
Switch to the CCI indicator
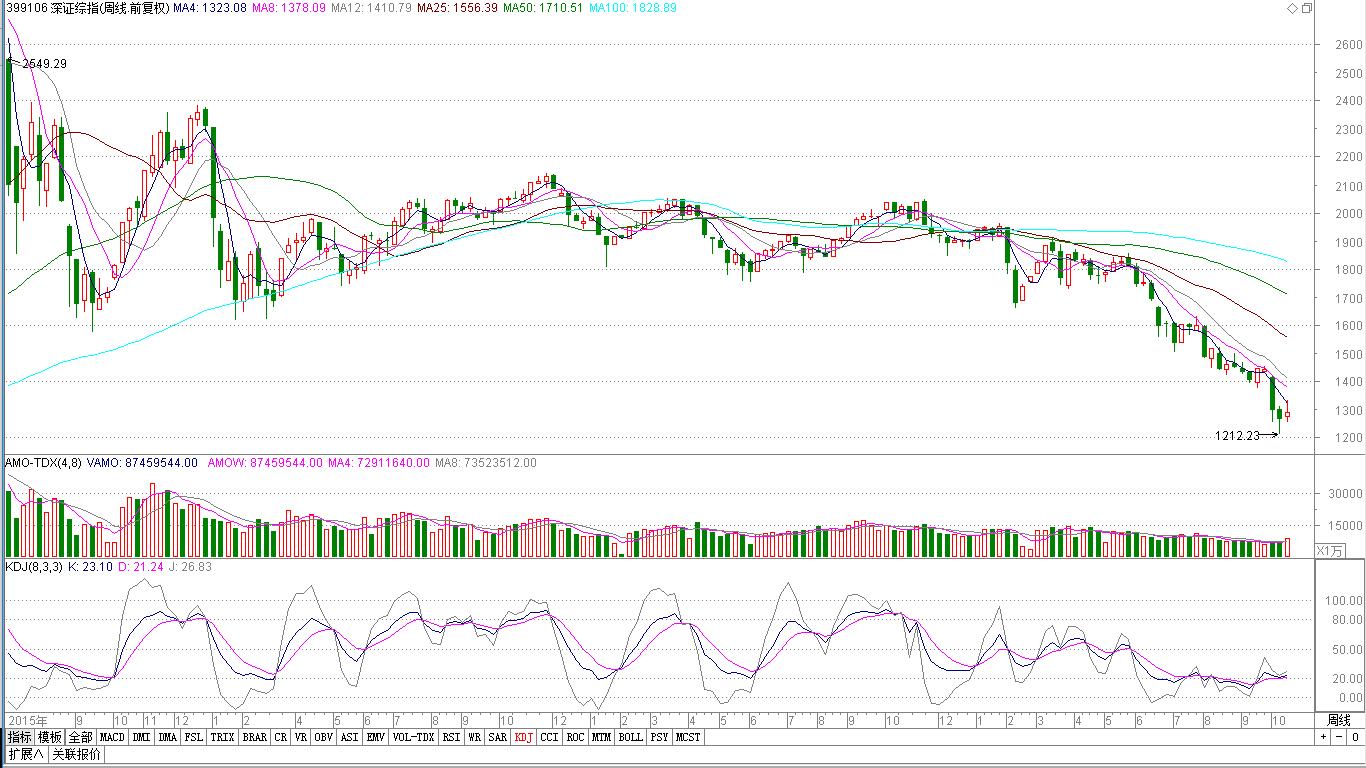tap(550, 737)
